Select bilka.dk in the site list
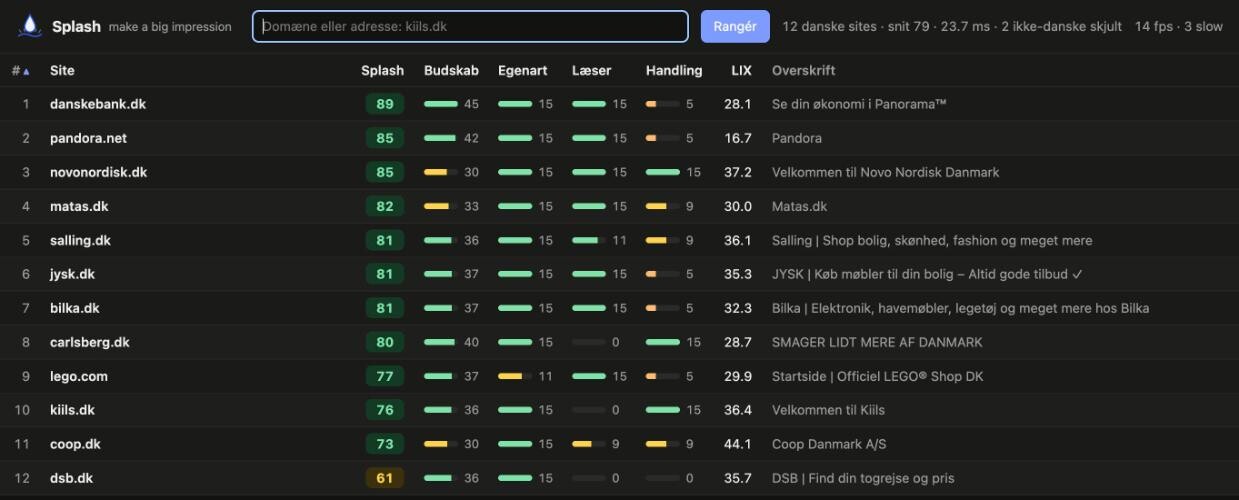 pyautogui.click(x=75, y=308)
